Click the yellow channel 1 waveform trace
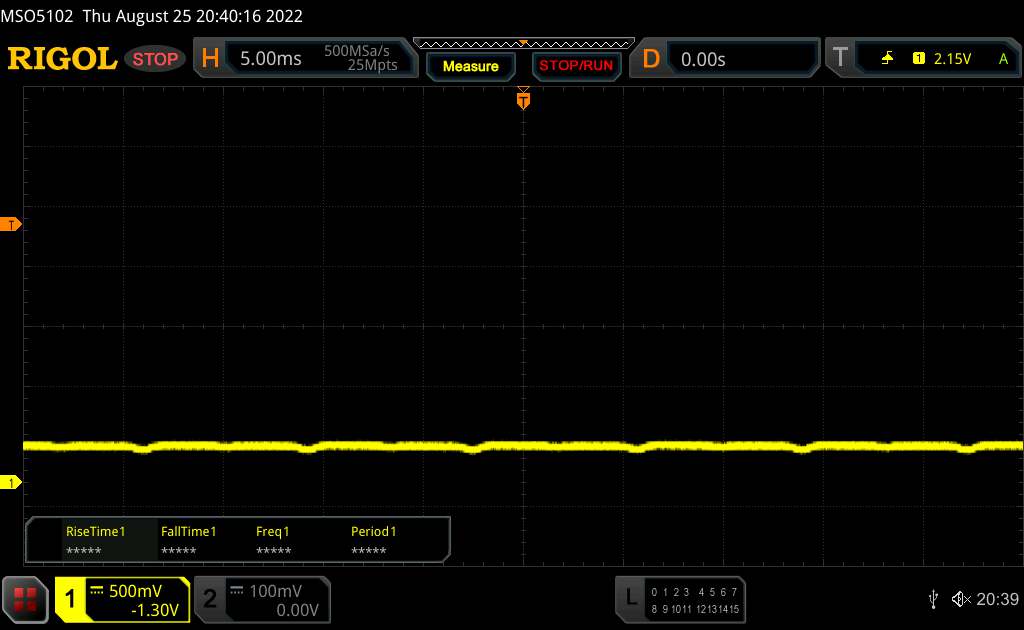1024x630 pixels. pos(523,447)
